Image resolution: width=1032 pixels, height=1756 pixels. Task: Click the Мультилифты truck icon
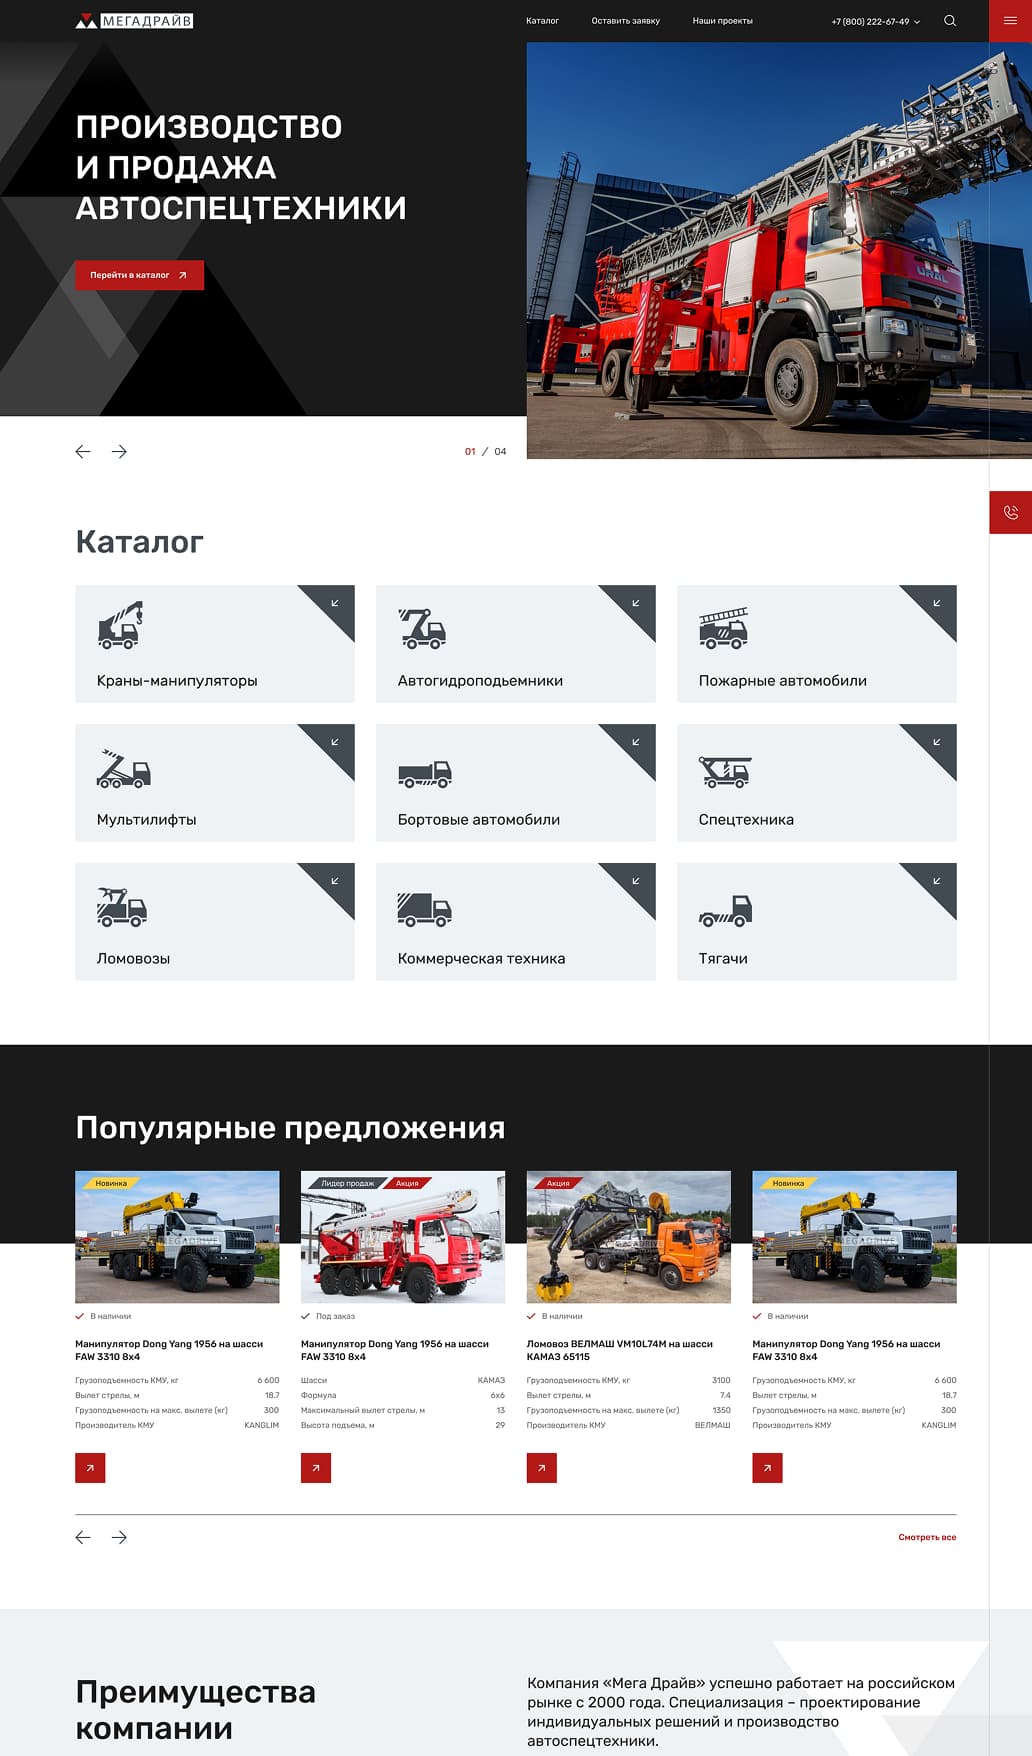click(123, 769)
